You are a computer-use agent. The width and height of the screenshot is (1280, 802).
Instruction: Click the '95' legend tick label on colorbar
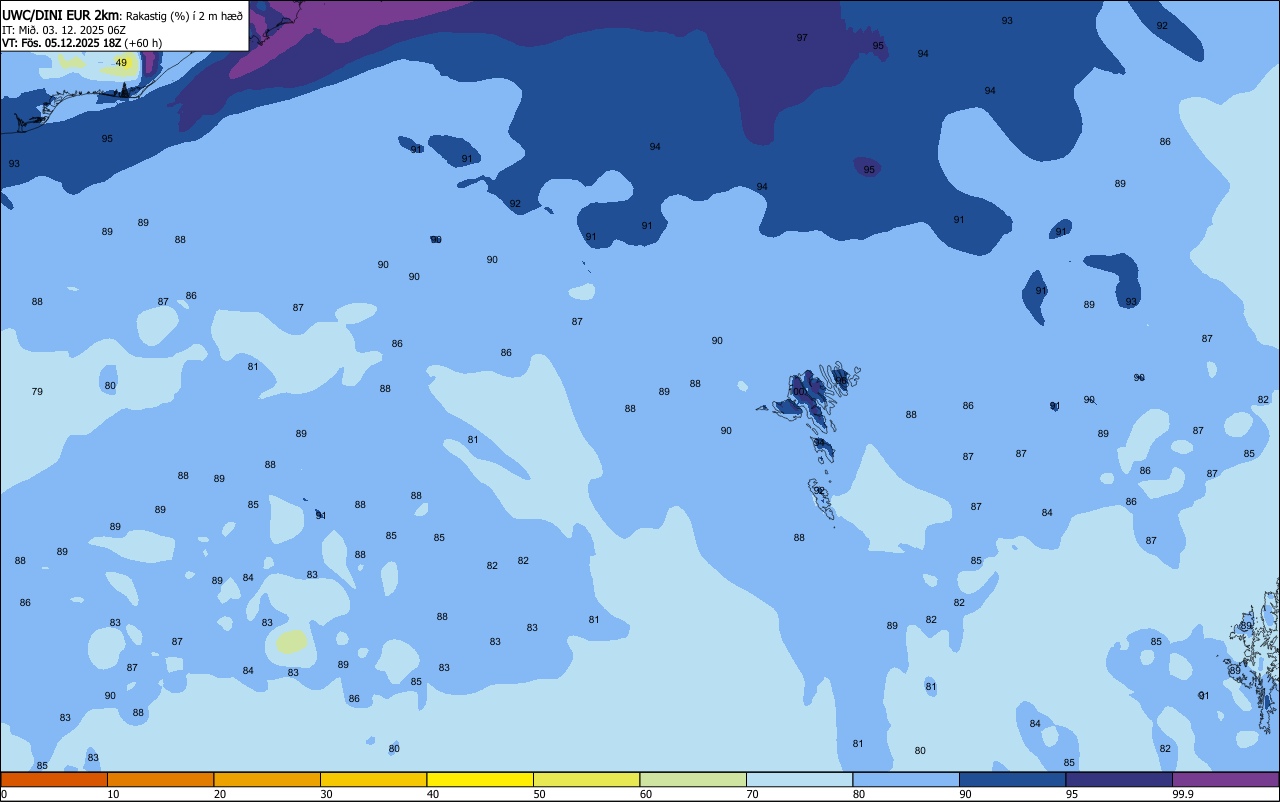tap(1072, 794)
